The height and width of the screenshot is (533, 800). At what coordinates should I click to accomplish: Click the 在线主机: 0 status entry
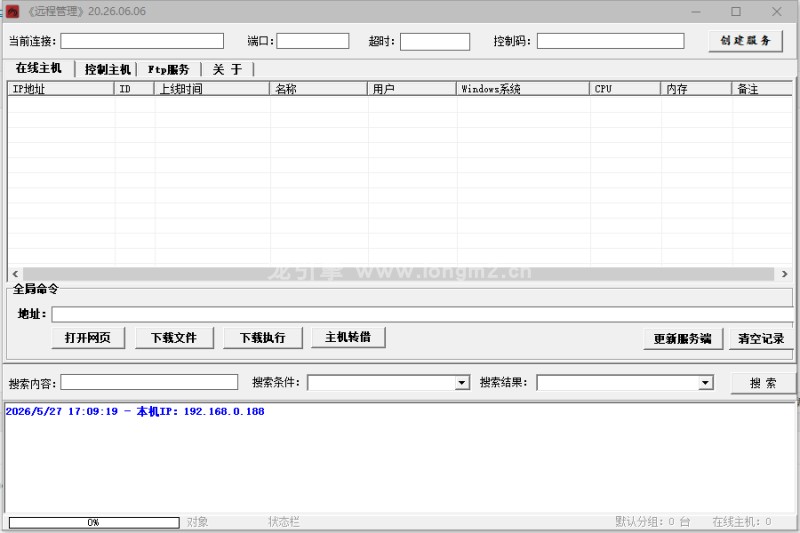tap(742, 522)
